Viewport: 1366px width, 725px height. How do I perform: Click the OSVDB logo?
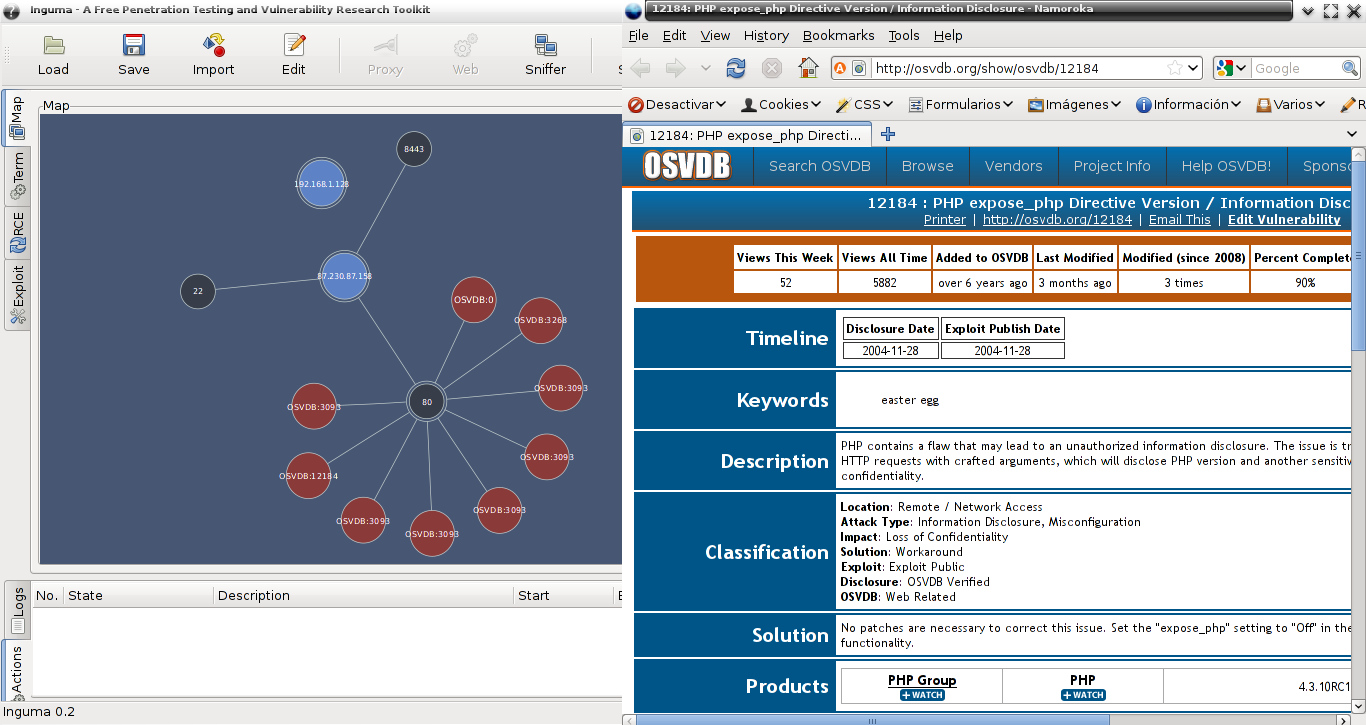(x=686, y=166)
